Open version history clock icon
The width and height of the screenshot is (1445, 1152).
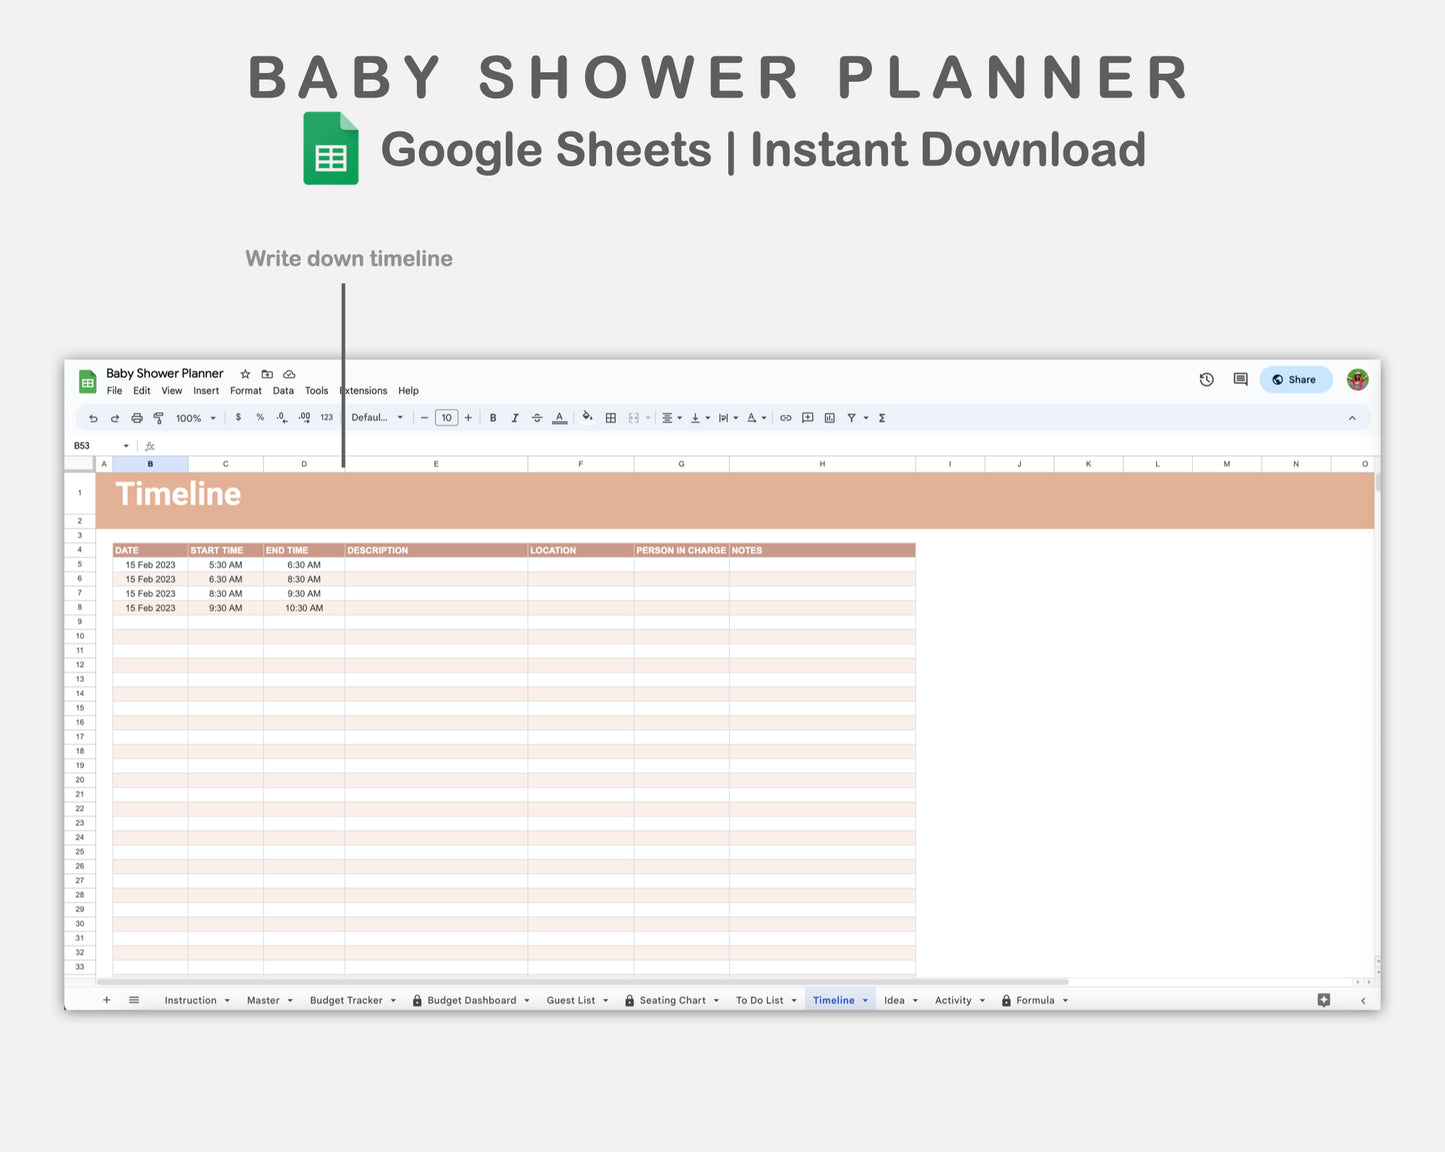1207,380
